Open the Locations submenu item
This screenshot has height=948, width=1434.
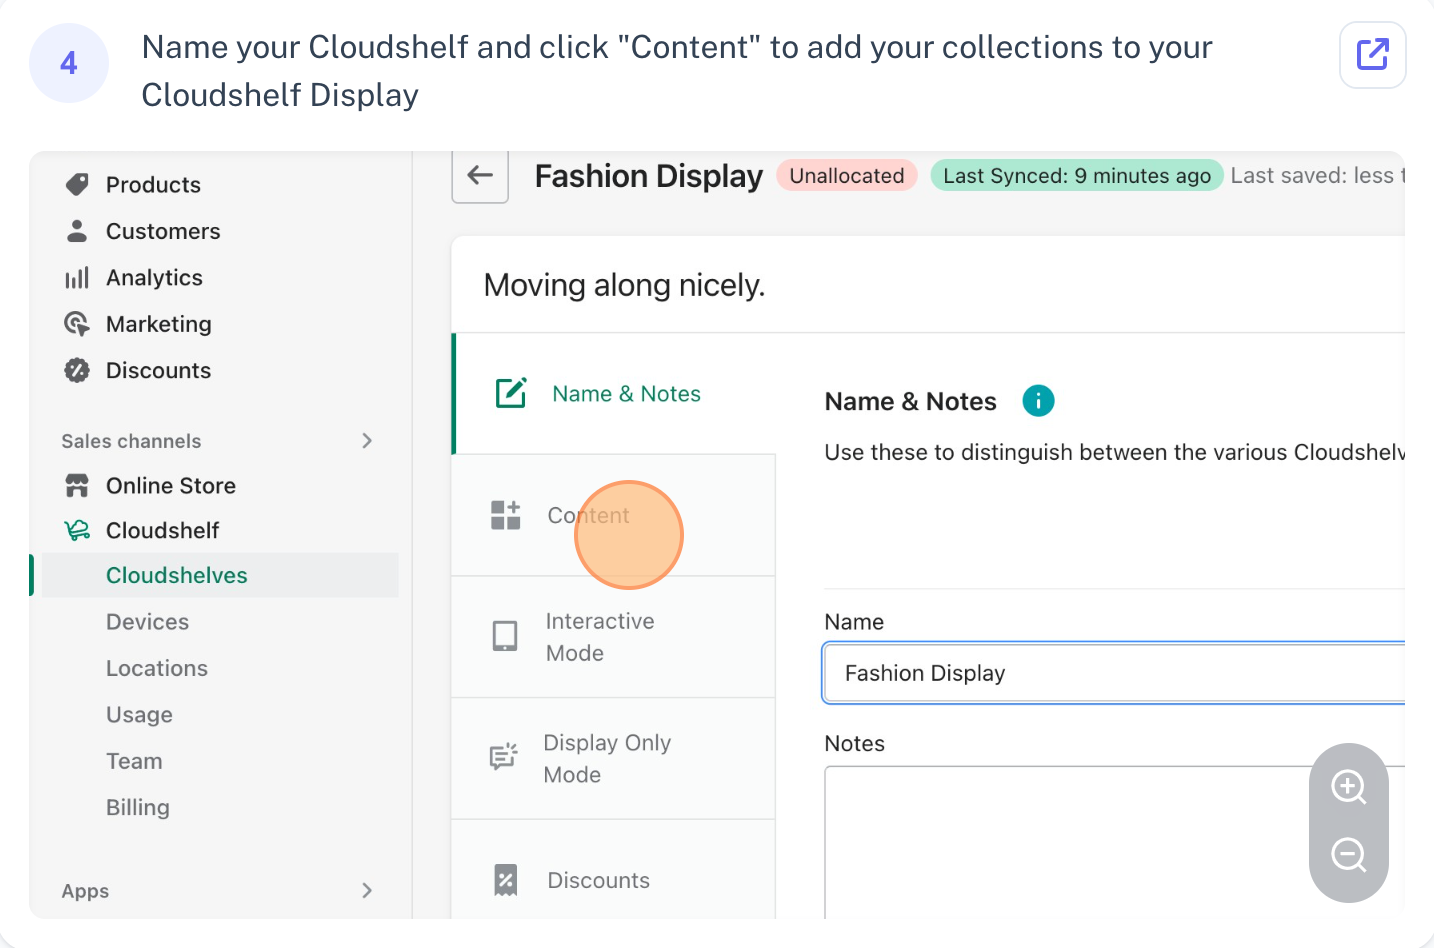157,668
